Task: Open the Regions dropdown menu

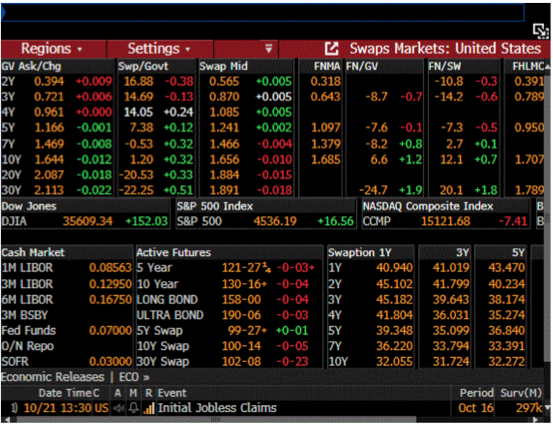Action: click(52, 49)
